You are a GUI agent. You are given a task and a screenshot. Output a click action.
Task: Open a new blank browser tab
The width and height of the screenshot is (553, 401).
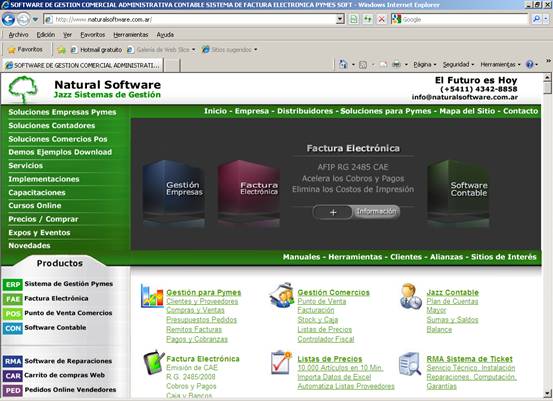[x=172, y=66]
